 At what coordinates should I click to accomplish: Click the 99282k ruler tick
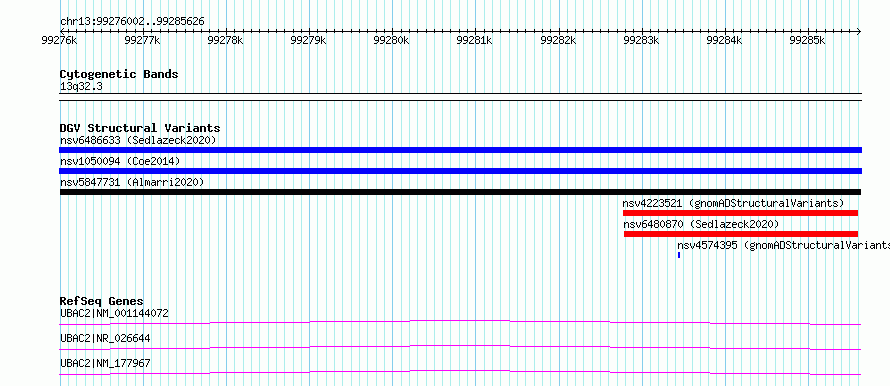[558, 40]
